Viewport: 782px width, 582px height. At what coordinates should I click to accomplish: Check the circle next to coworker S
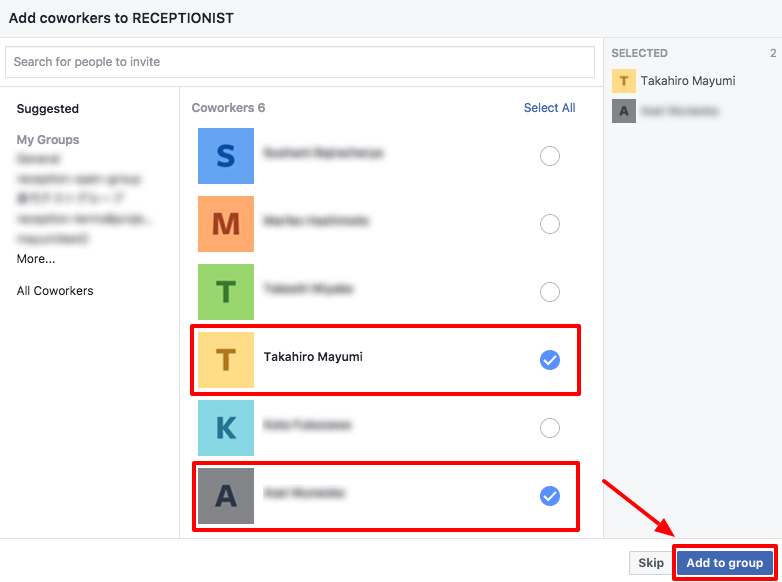click(x=550, y=156)
